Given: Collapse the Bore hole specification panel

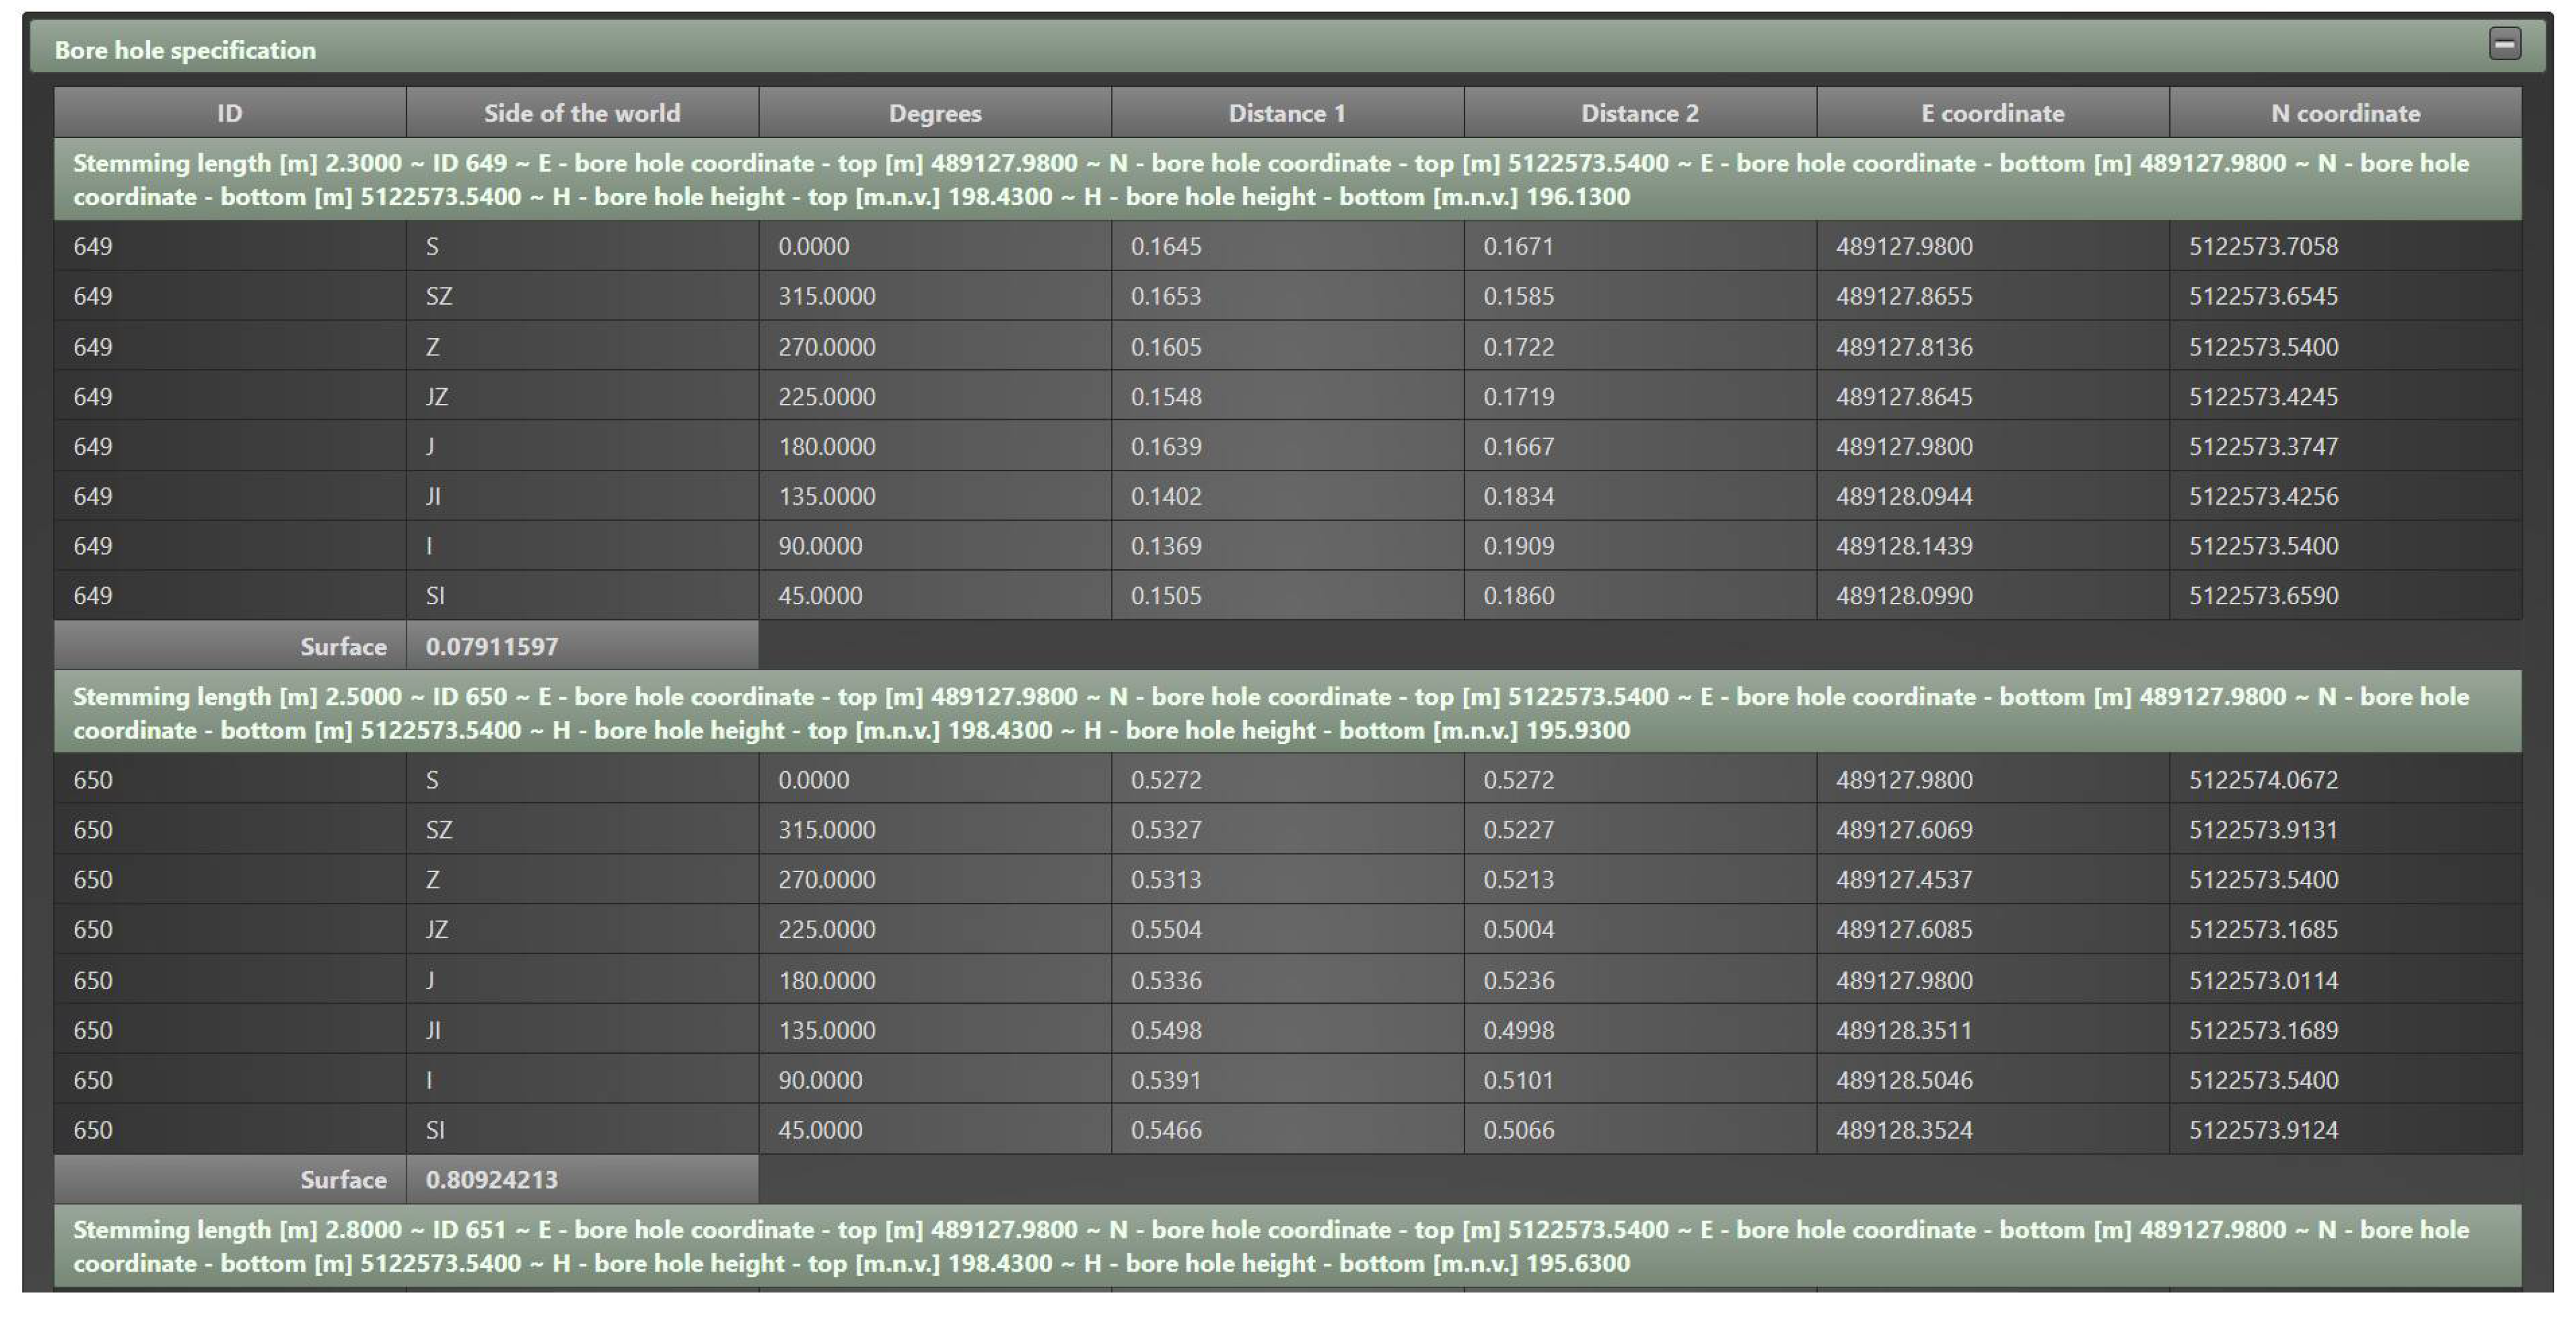Looking at the screenshot, I should pyautogui.click(x=2504, y=44).
